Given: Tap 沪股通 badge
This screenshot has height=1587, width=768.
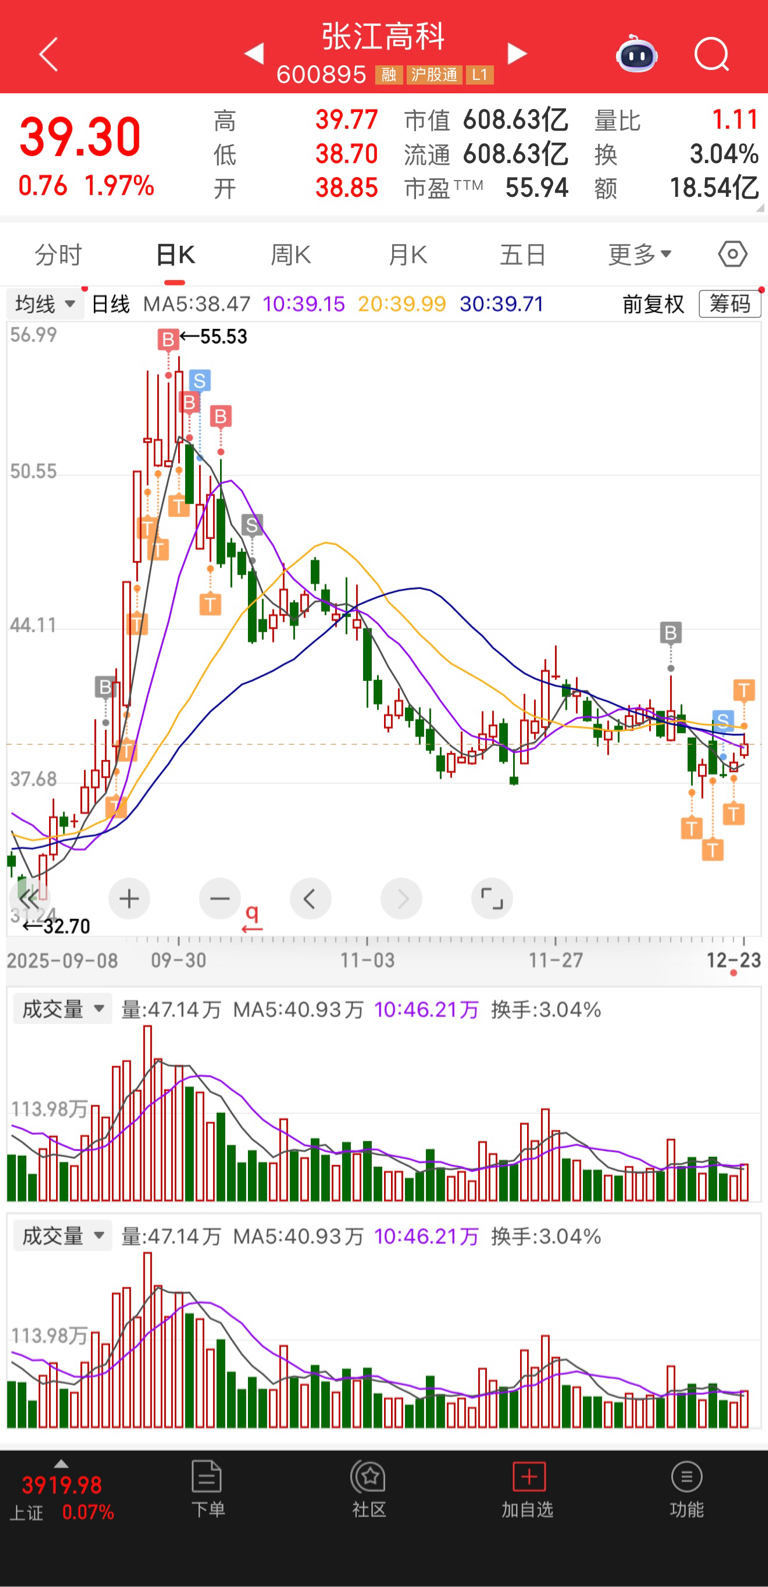Looking at the screenshot, I should (434, 75).
